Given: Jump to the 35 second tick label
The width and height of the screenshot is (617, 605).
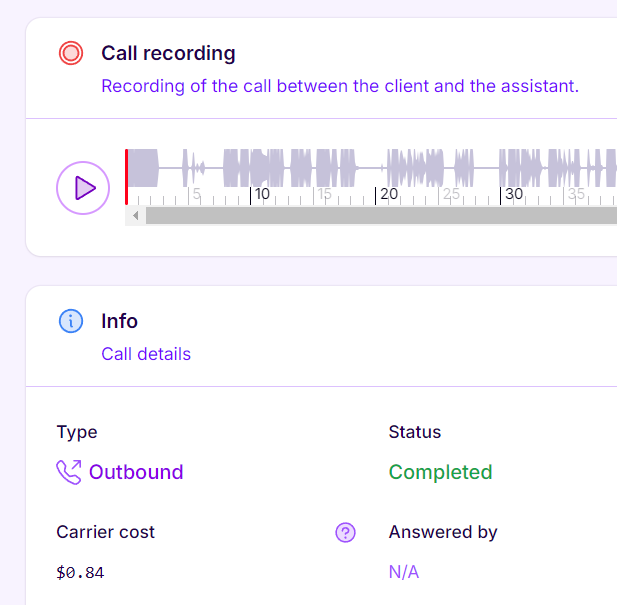Looking at the screenshot, I should pos(576,194).
